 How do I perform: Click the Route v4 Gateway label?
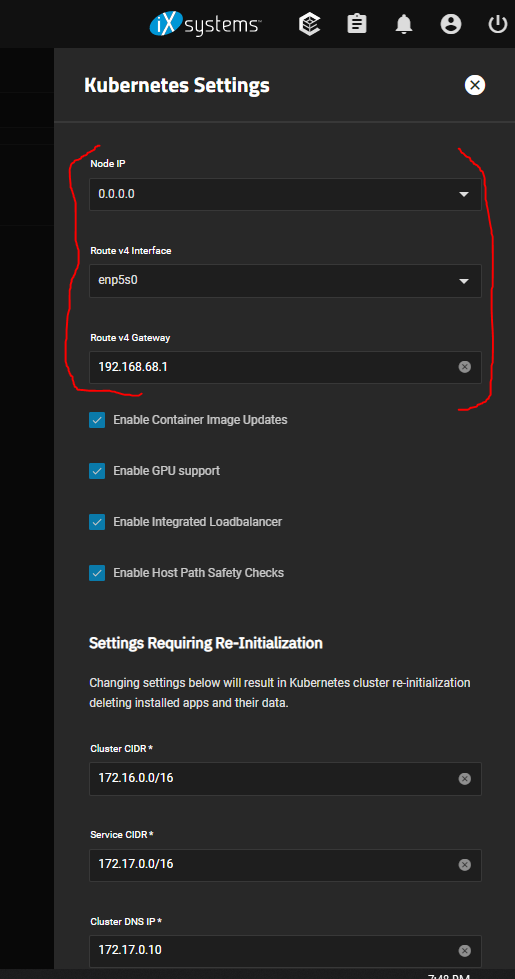pyautogui.click(x=130, y=337)
